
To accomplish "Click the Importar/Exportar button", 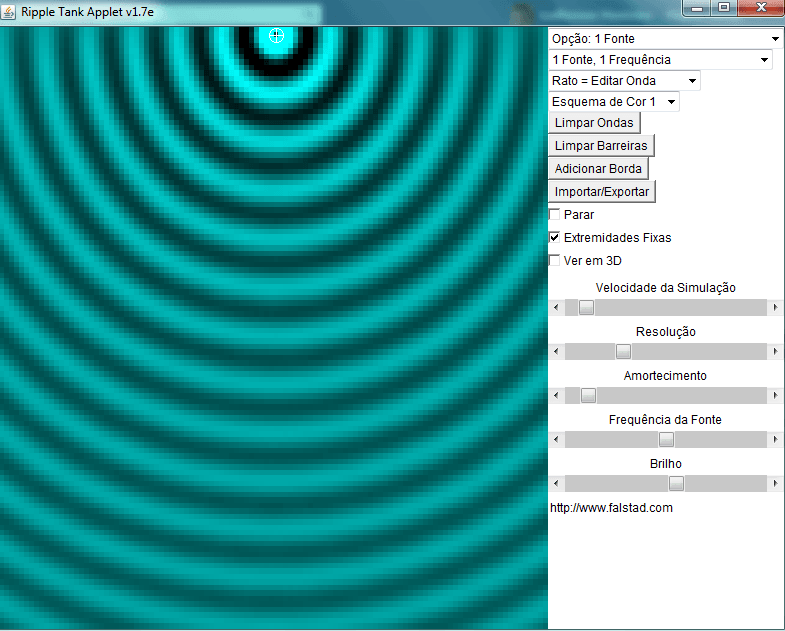I will point(602,192).
